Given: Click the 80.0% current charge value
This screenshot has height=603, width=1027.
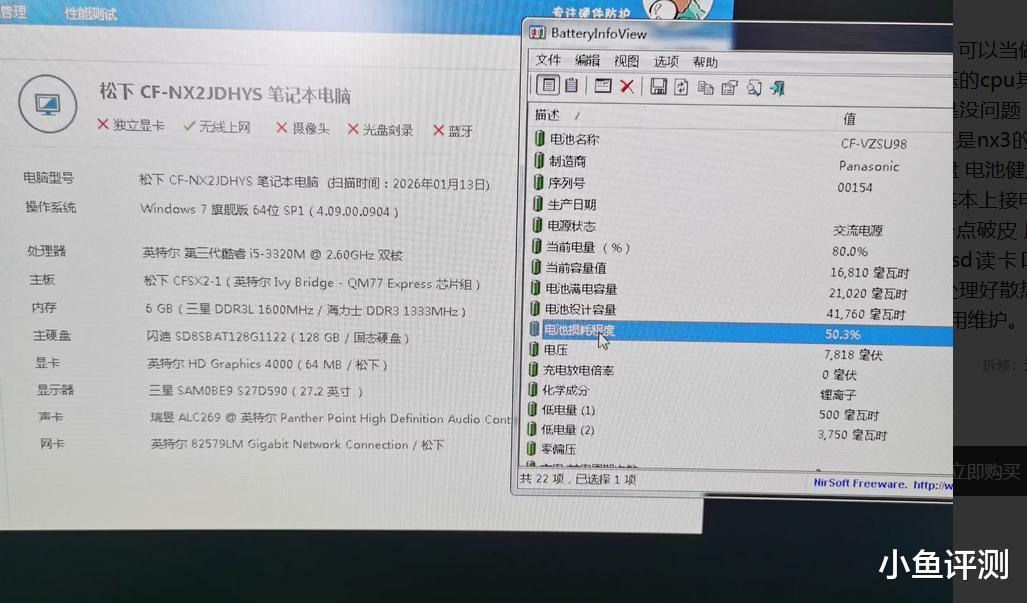Looking at the screenshot, I should 850,251.
